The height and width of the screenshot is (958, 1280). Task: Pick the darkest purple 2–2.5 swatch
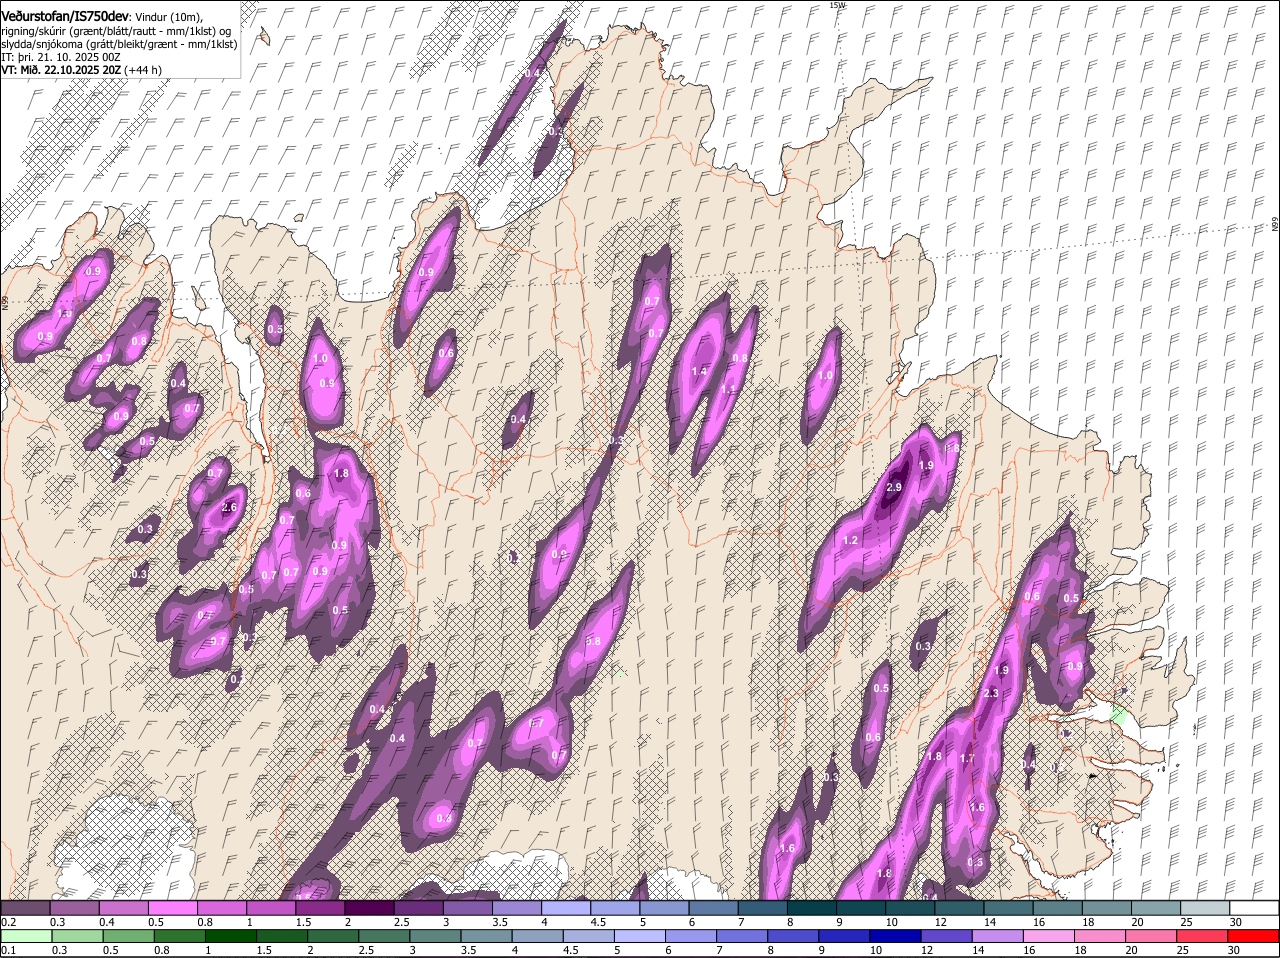[370, 908]
